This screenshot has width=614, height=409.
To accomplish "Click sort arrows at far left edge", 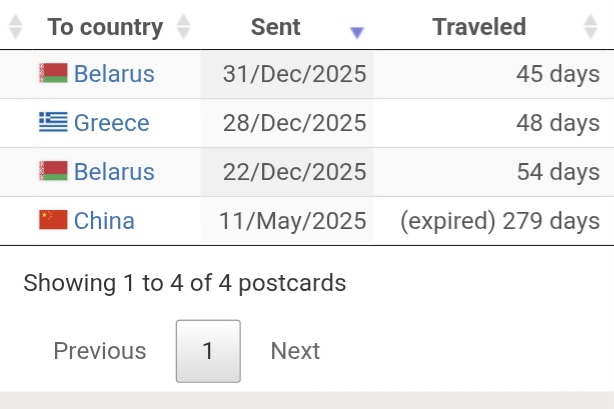I will point(14,28).
